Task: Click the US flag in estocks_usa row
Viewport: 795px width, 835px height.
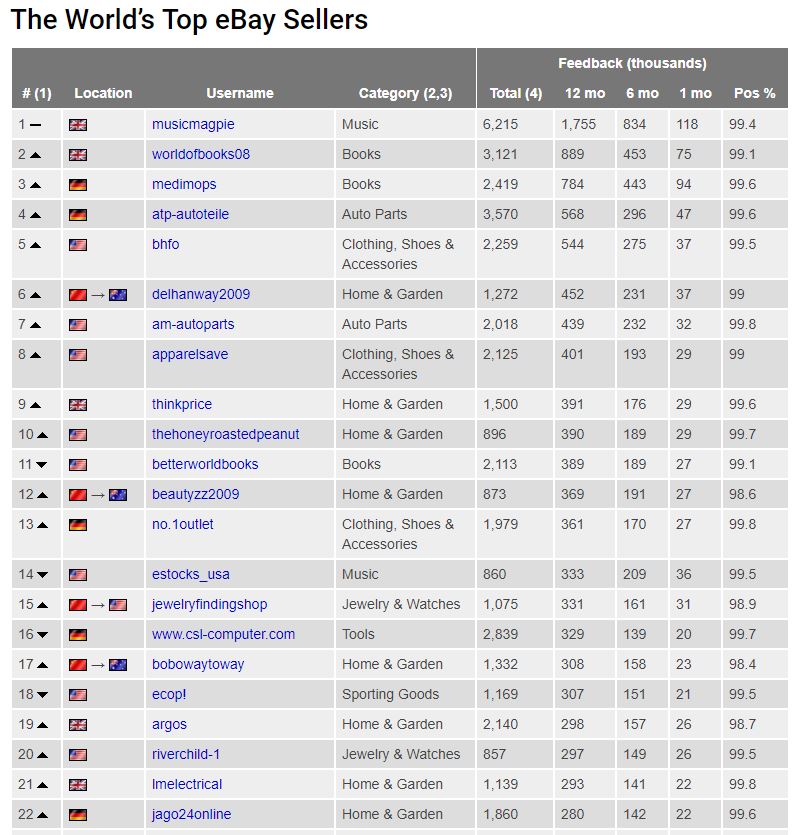Action: (78, 575)
